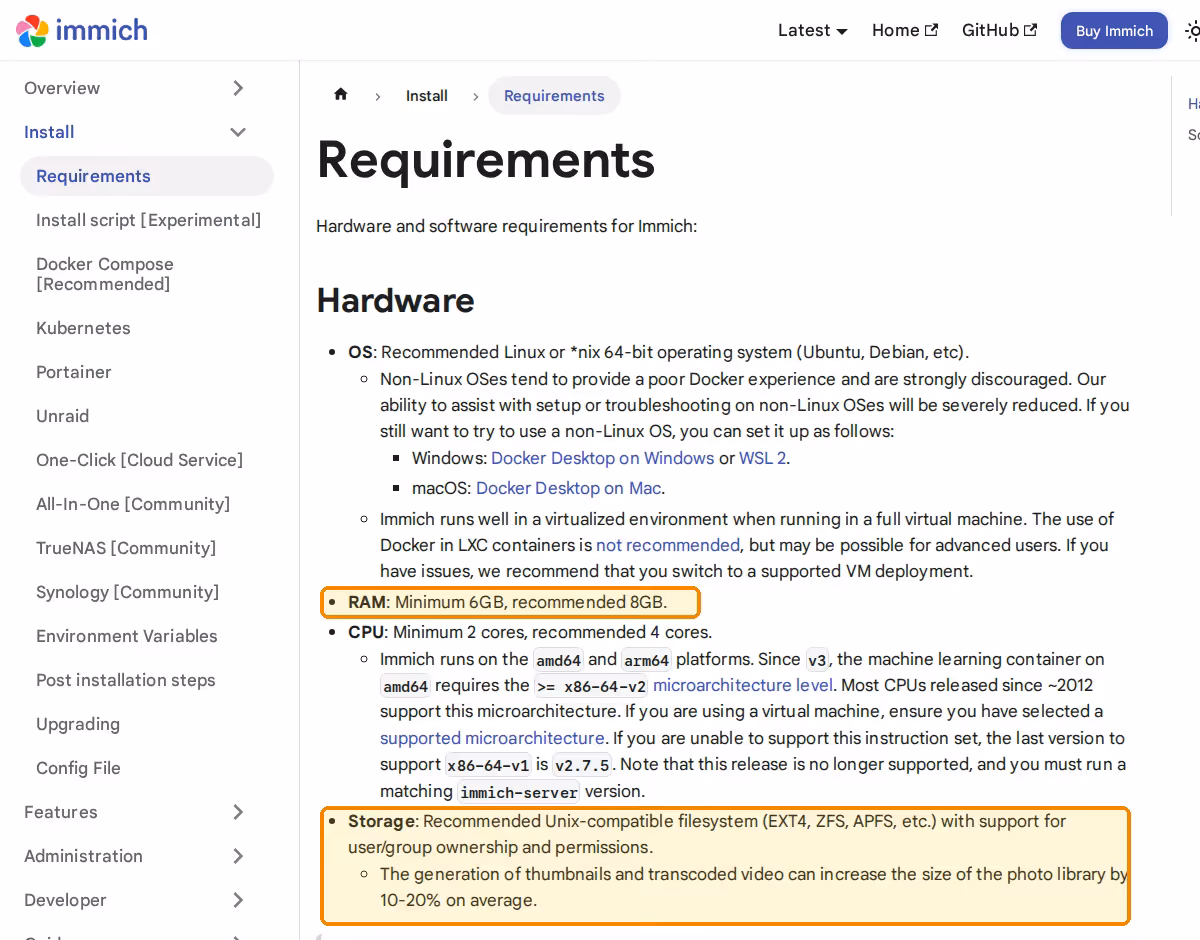Open One-Click [Cloud Service] page
This screenshot has height=940, width=1200.
pos(139,460)
